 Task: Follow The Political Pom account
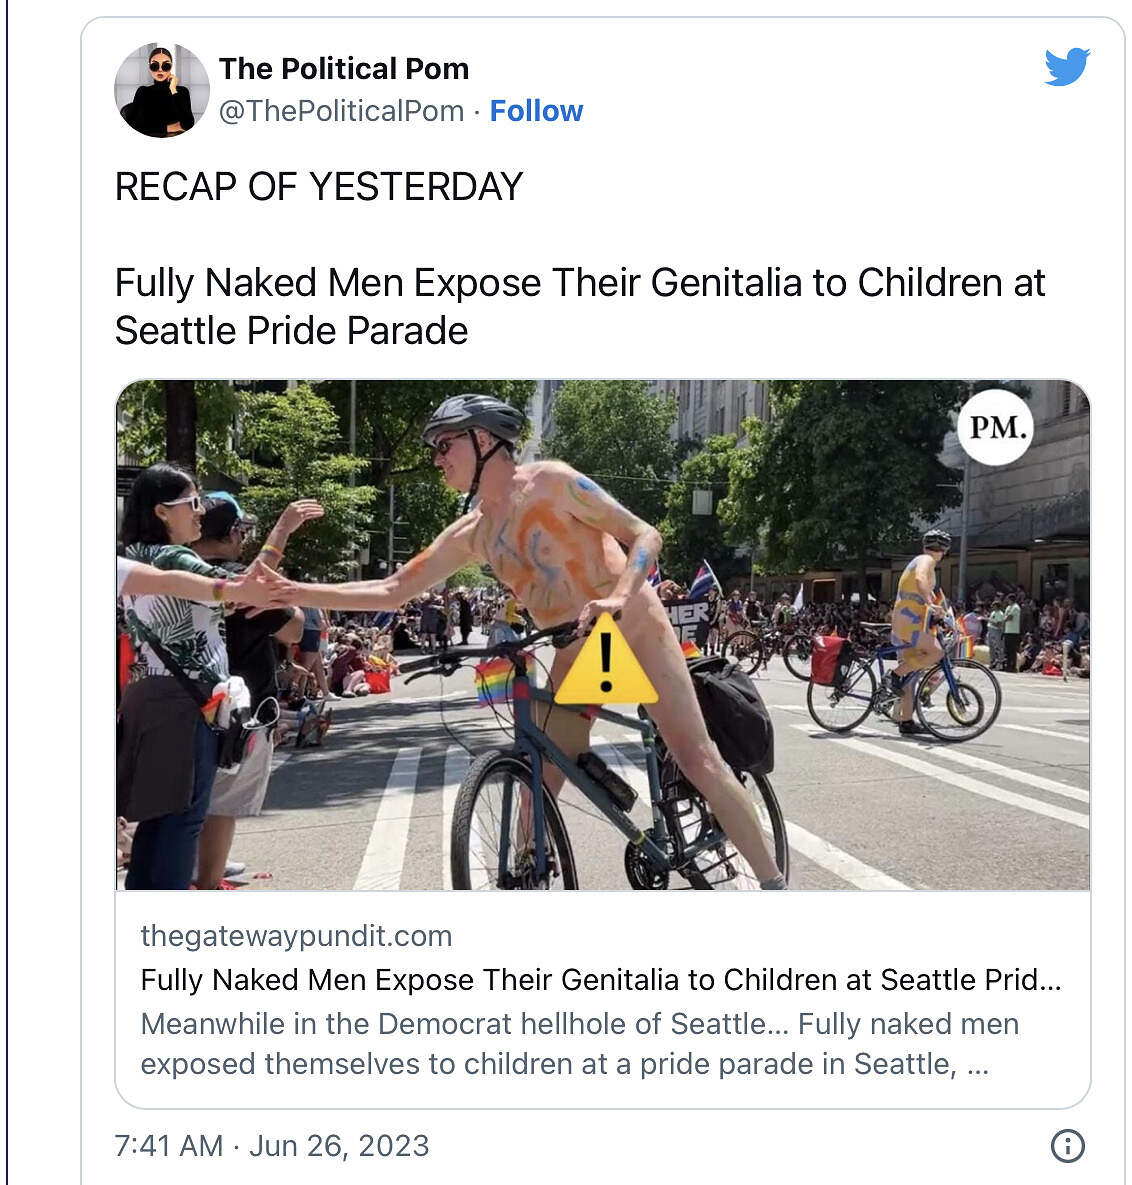(x=536, y=111)
